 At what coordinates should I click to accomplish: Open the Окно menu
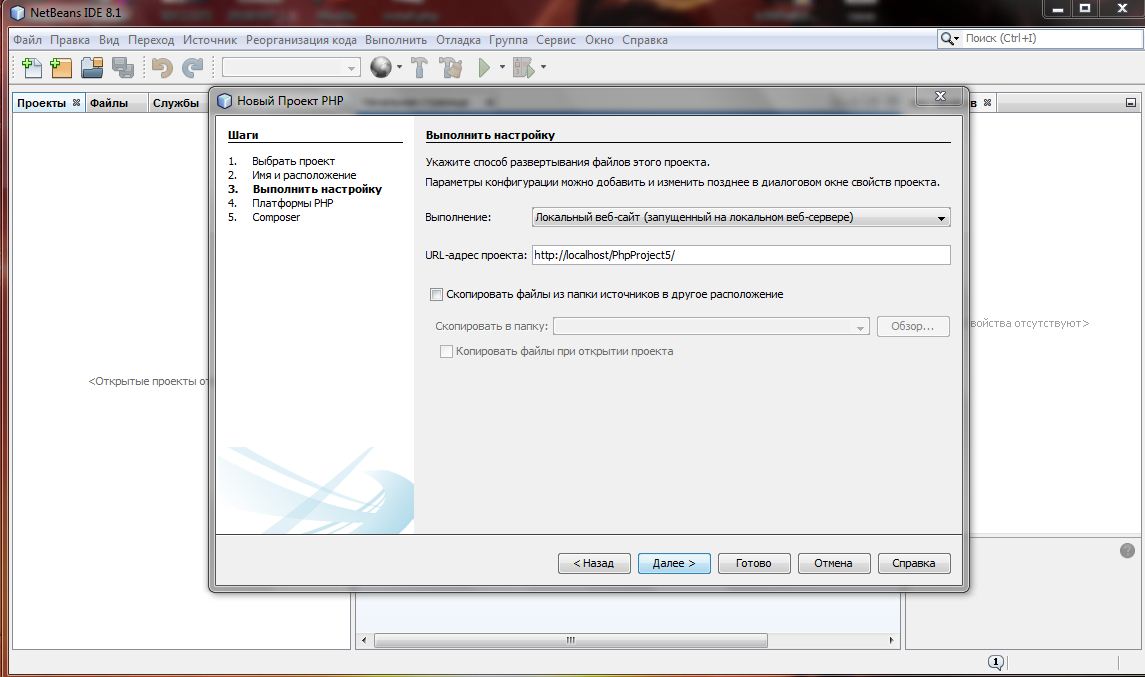coord(599,40)
